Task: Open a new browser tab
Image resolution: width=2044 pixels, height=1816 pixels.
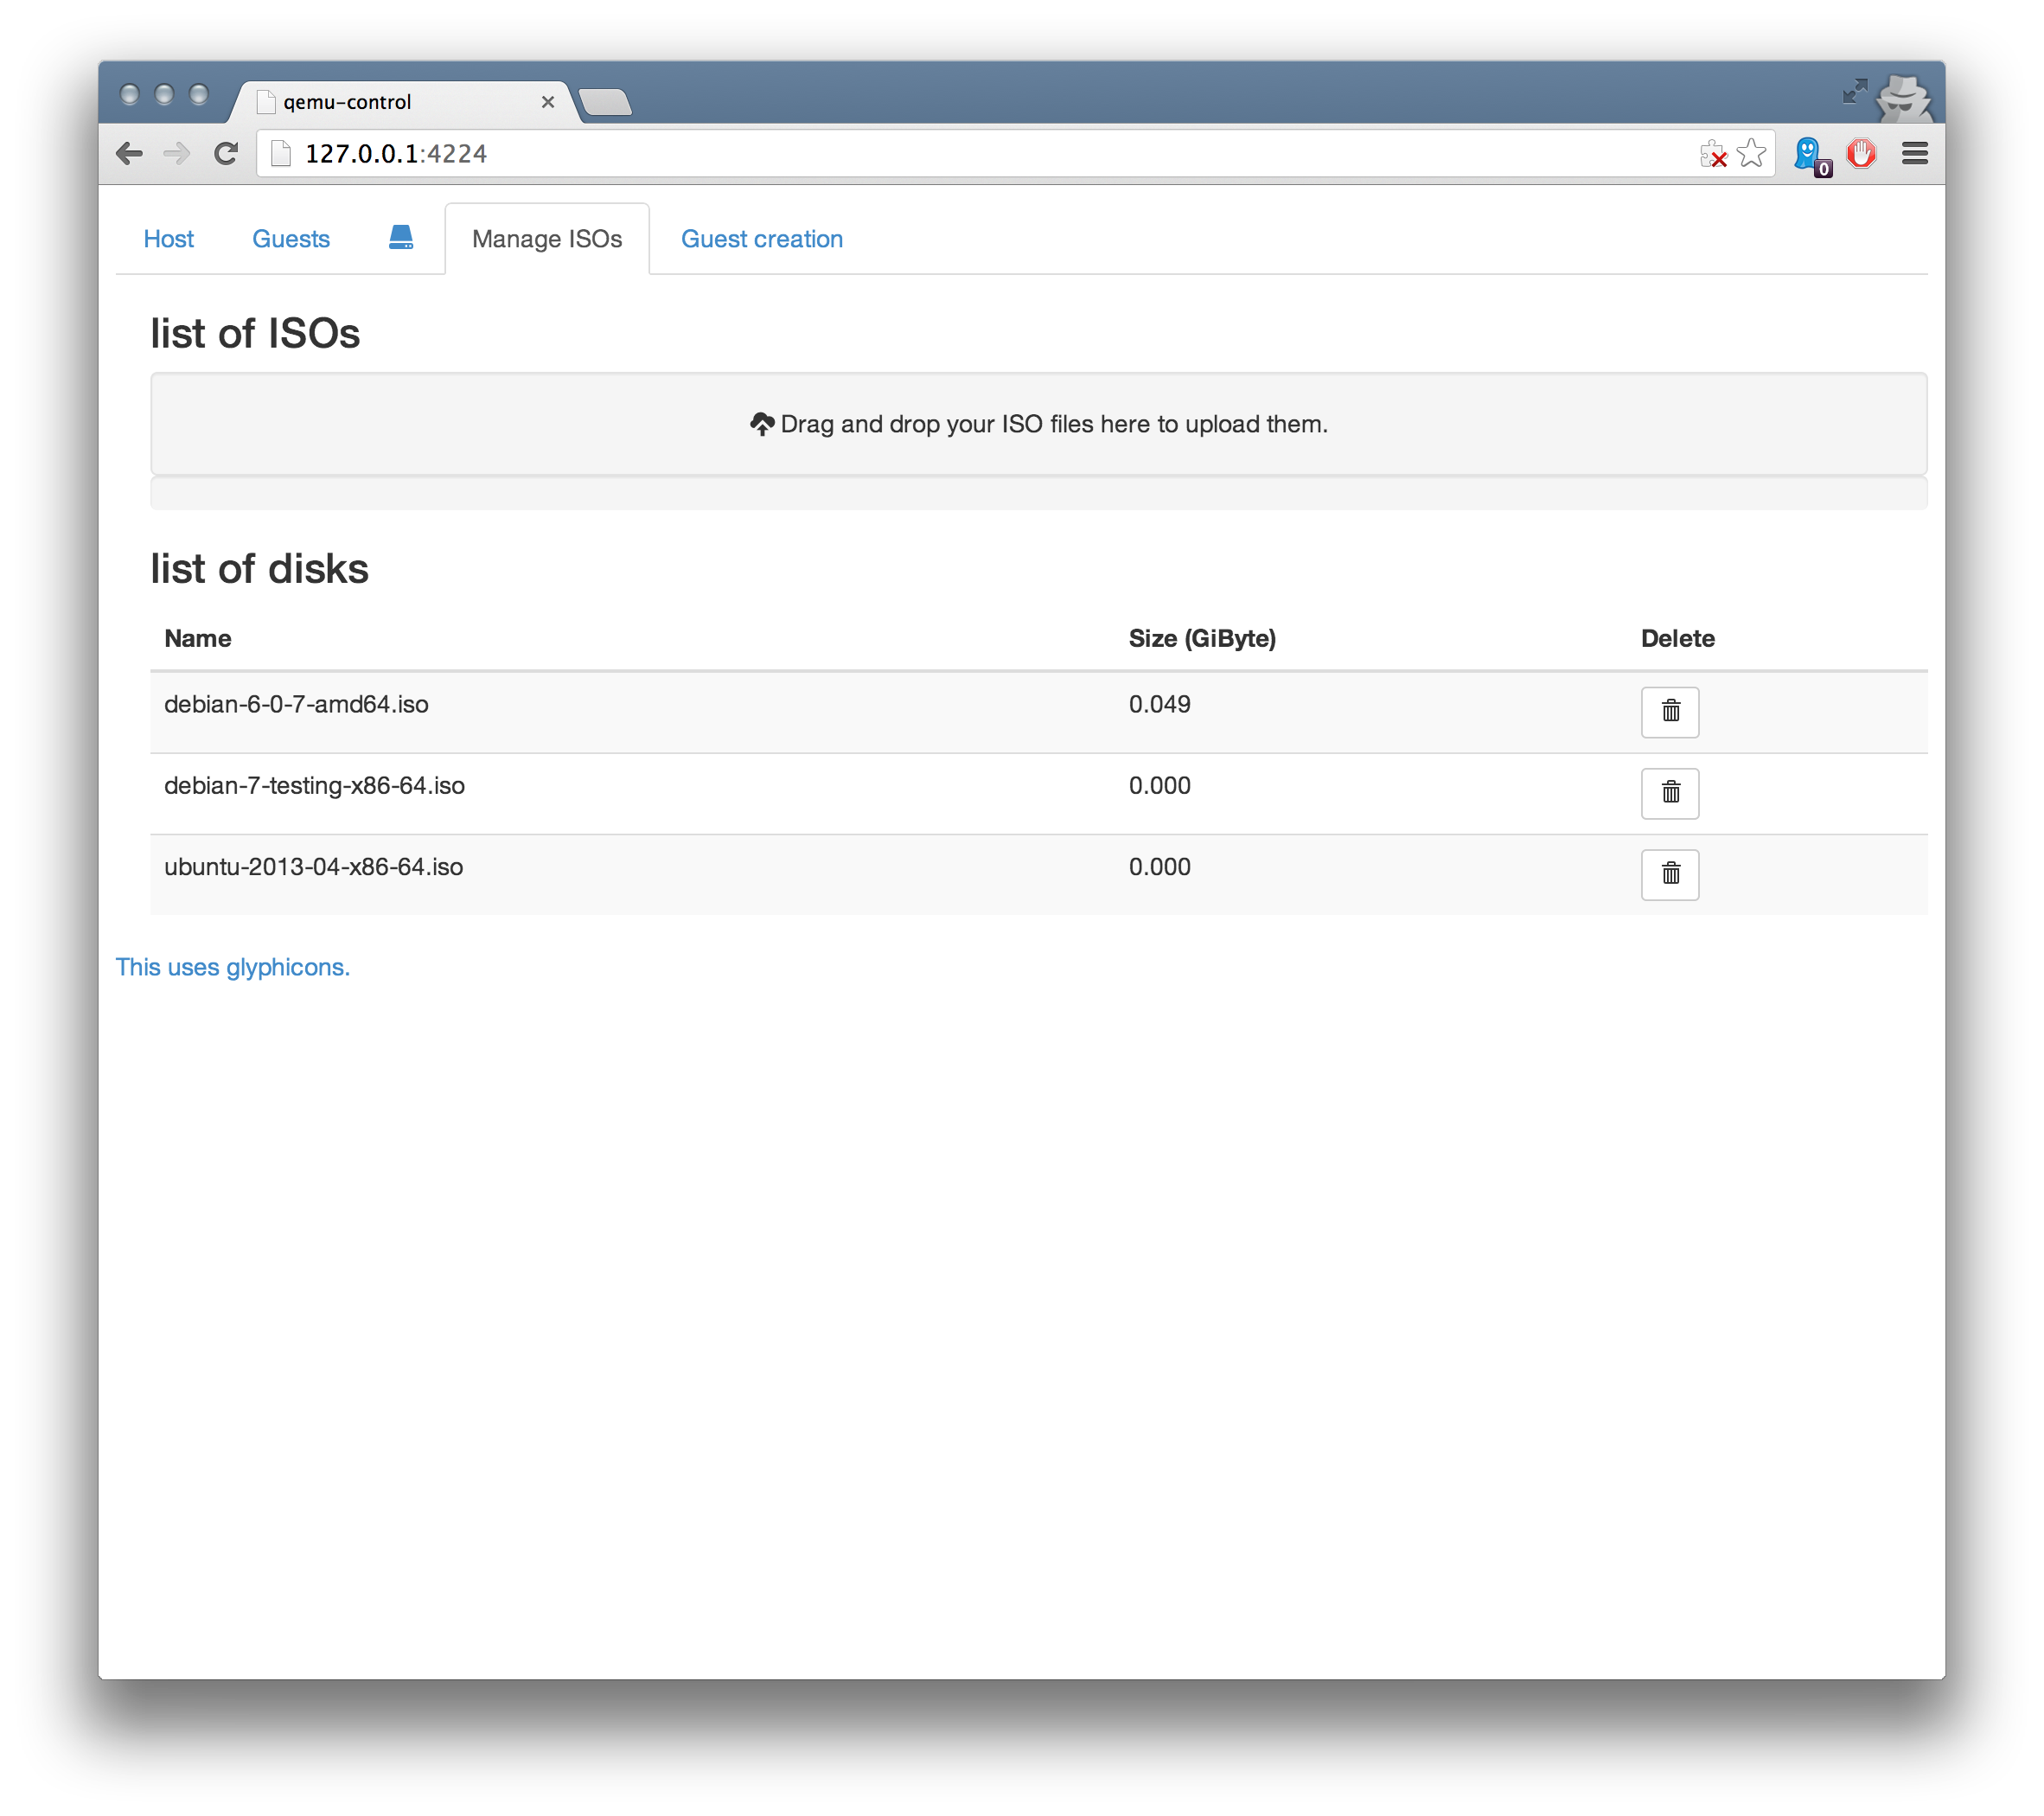Action: pos(605,102)
